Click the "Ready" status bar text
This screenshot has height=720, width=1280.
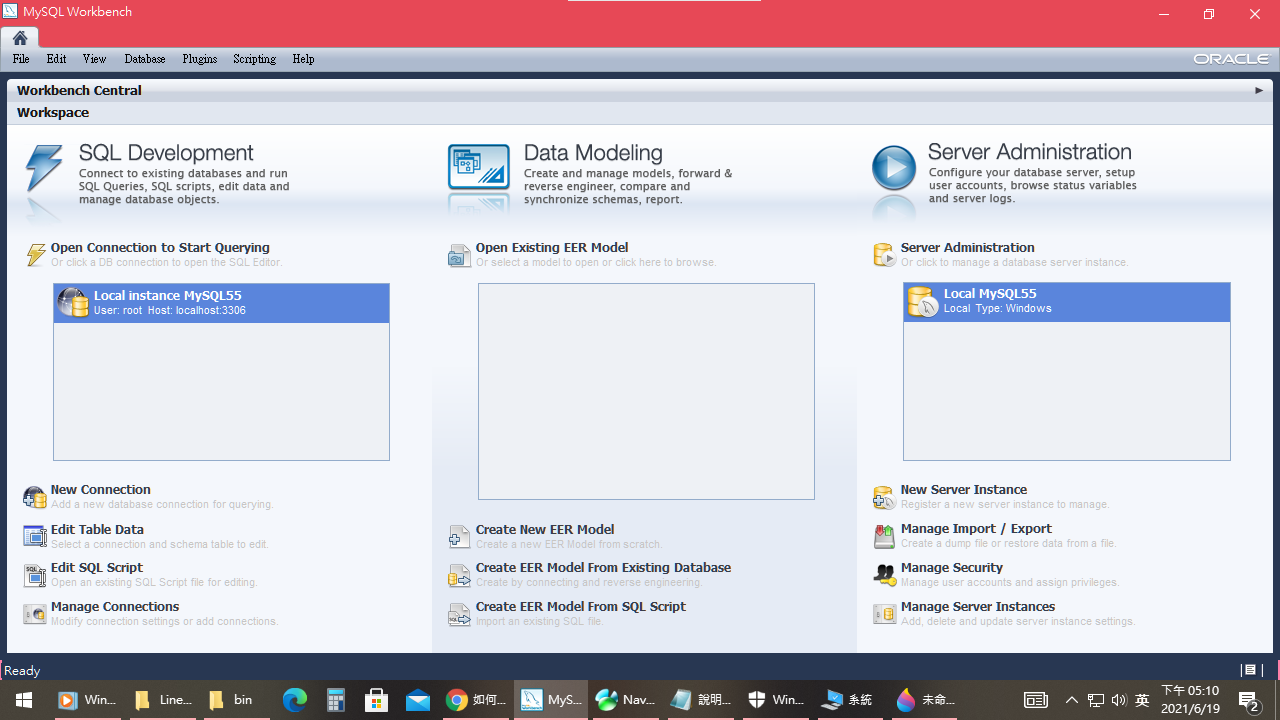tap(23, 671)
